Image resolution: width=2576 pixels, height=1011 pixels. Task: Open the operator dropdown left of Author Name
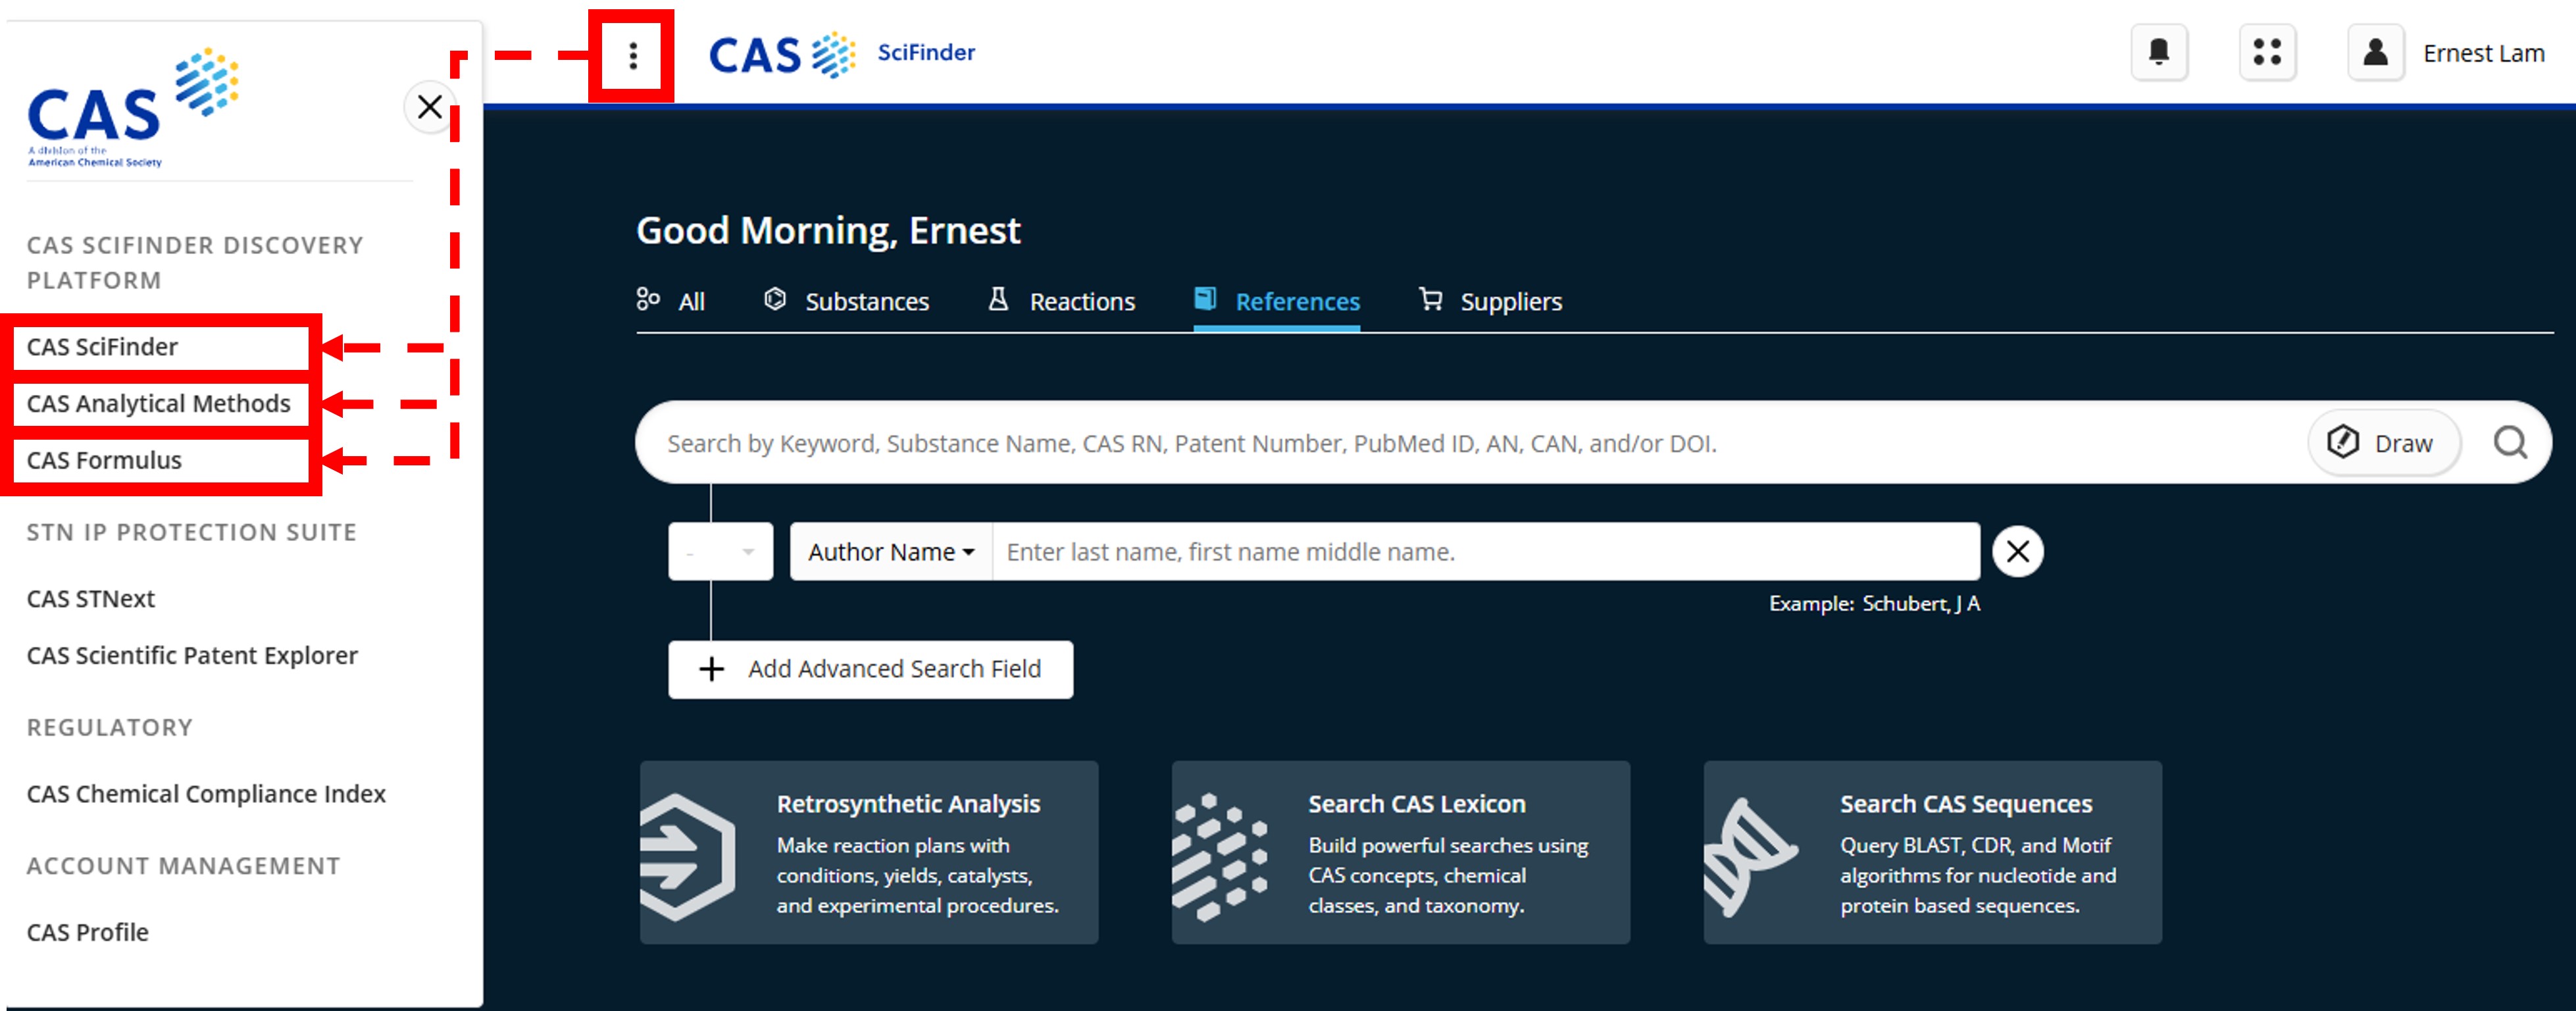click(720, 551)
